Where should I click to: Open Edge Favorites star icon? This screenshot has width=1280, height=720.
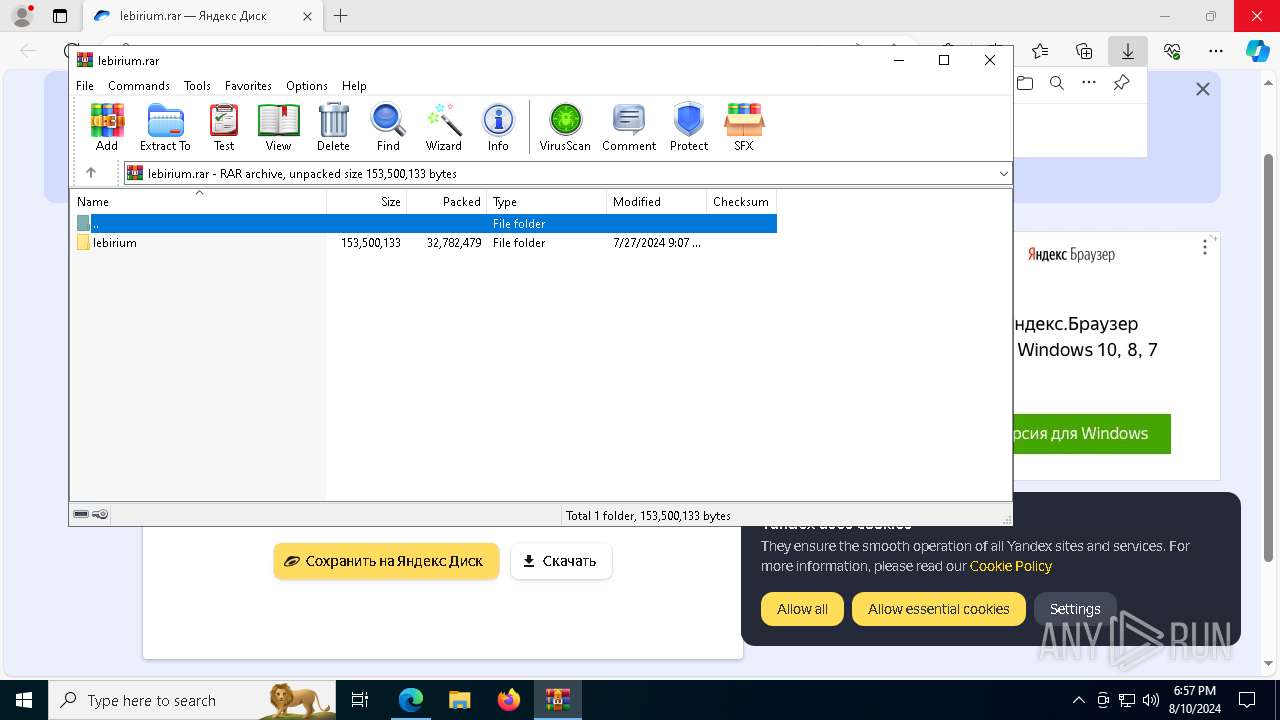coord(1040,51)
